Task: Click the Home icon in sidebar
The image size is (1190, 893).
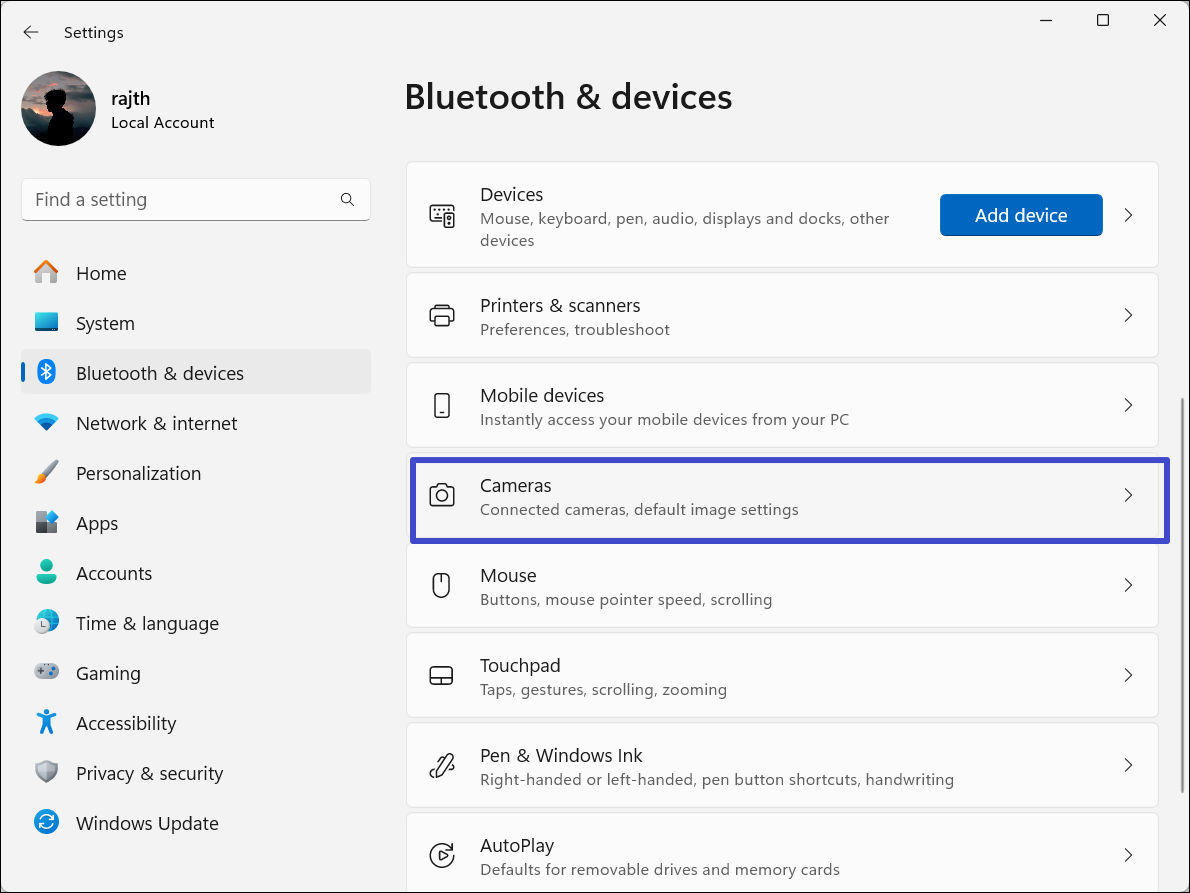Action: click(46, 273)
